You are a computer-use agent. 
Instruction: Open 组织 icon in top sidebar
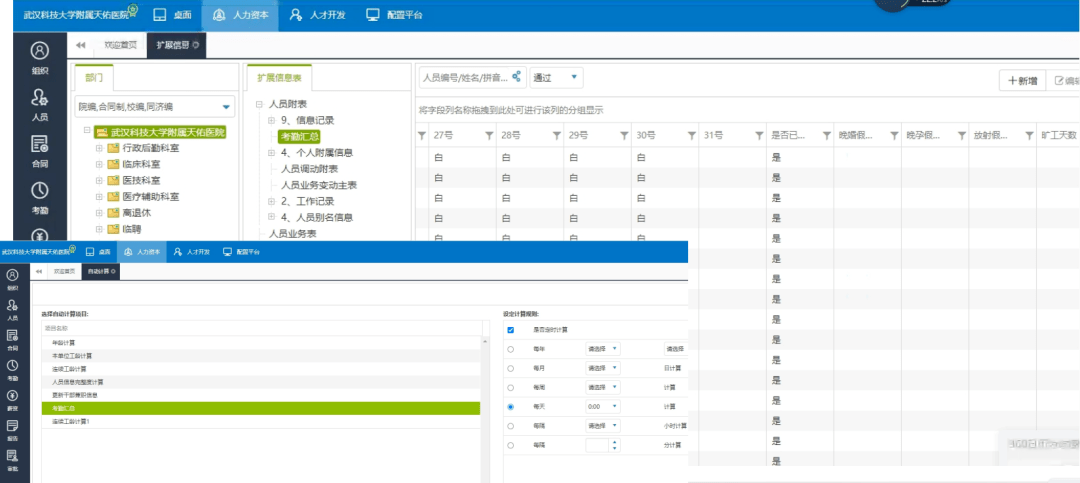(39, 56)
